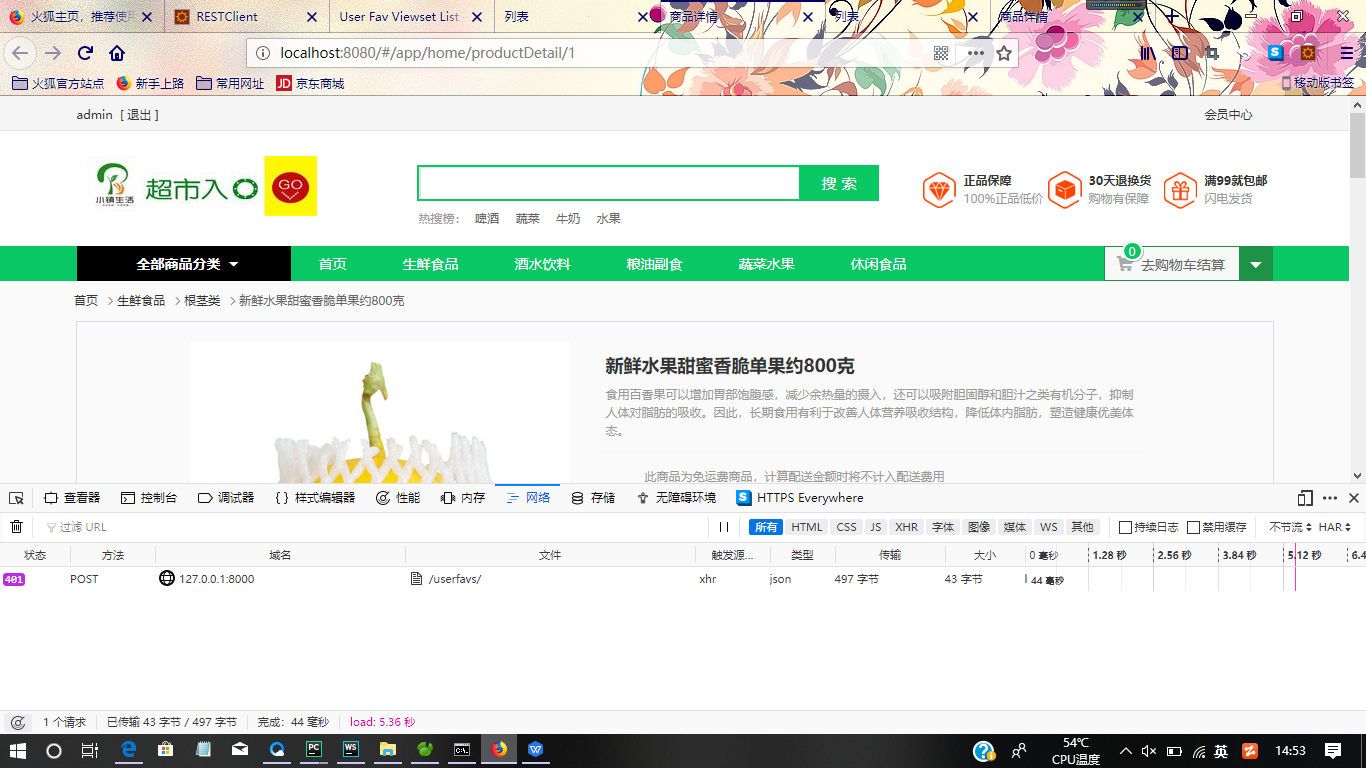Click the 正品保障 diamond badge icon

click(x=938, y=189)
